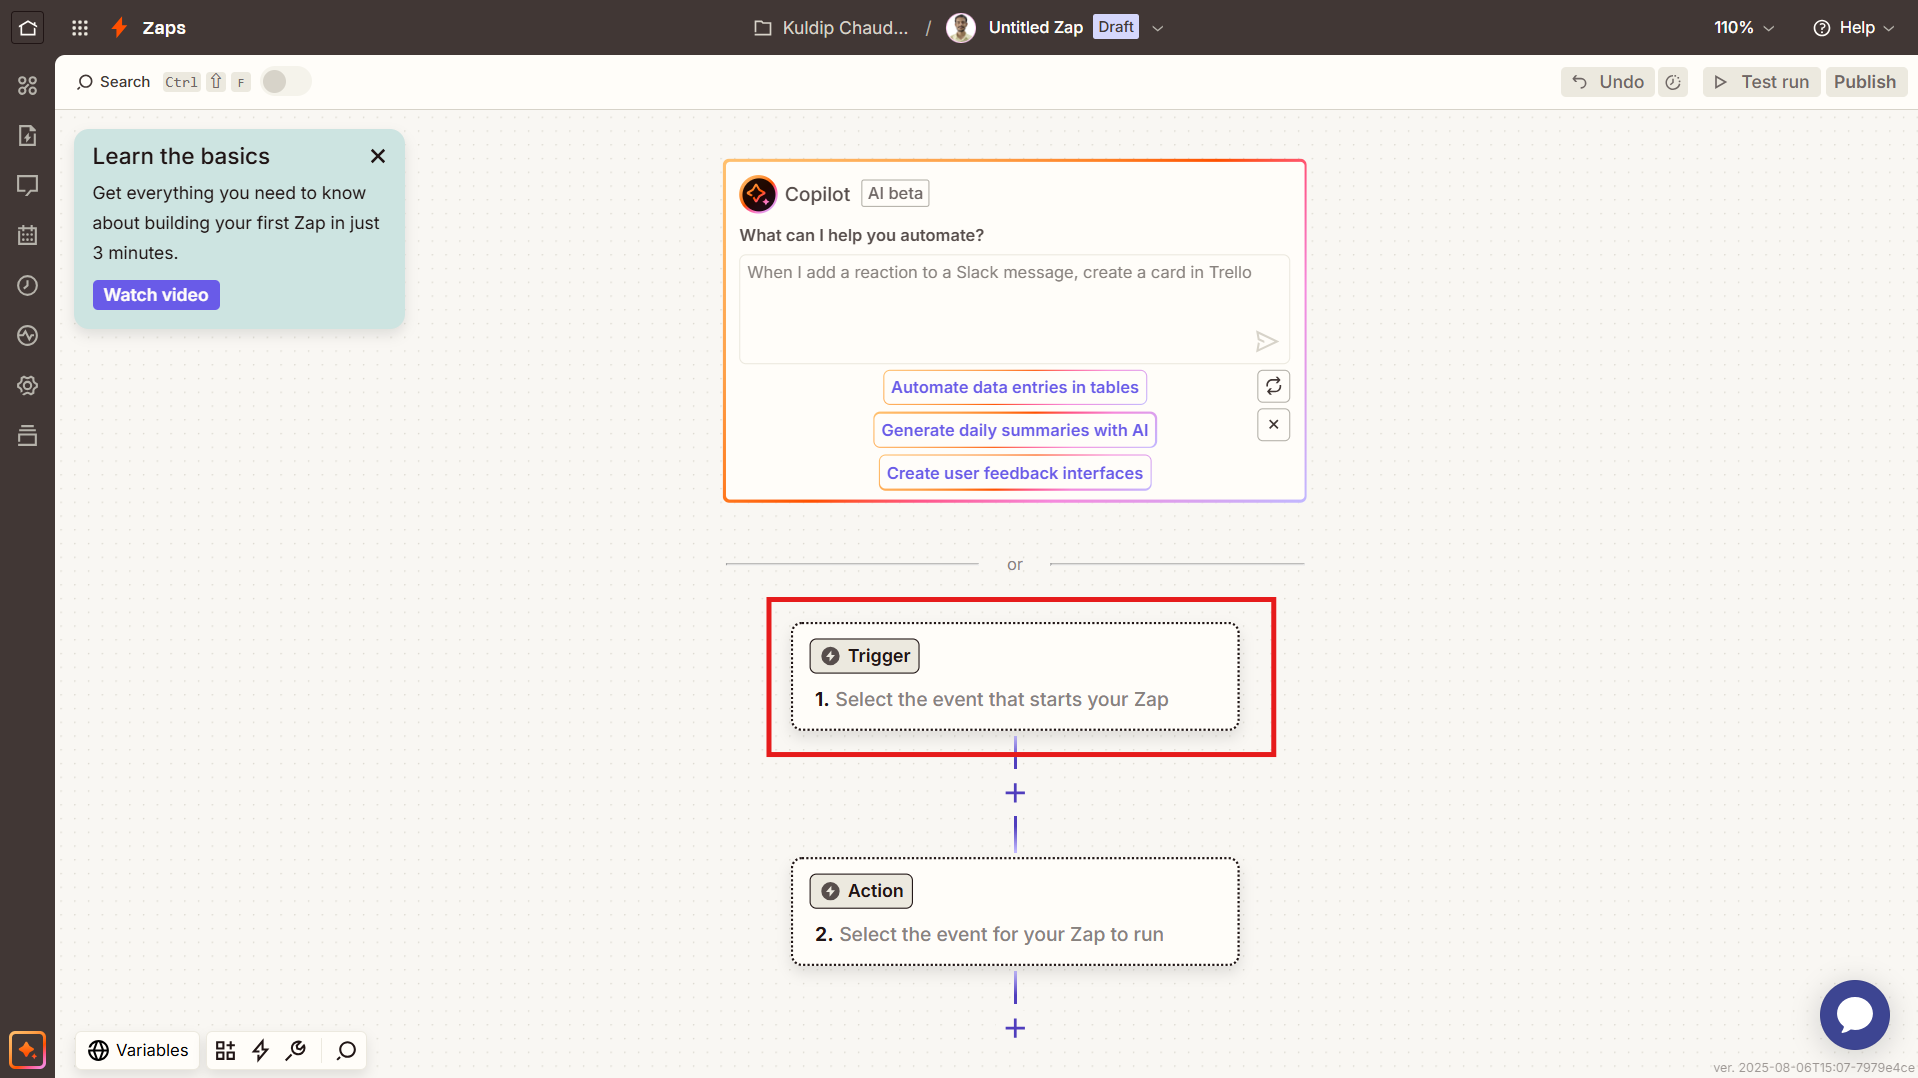This screenshot has height=1078, width=1918.
Task: Focus the Copilot prompt text area
Action: pos(1014,309)
